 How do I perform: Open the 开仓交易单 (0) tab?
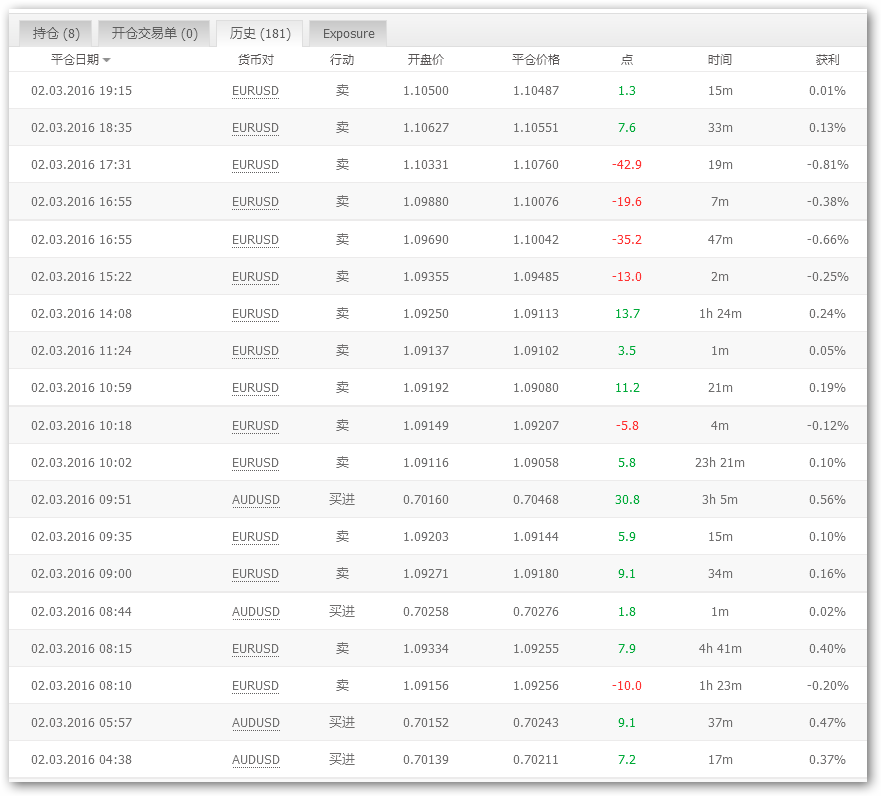click(x=155, y=34)
